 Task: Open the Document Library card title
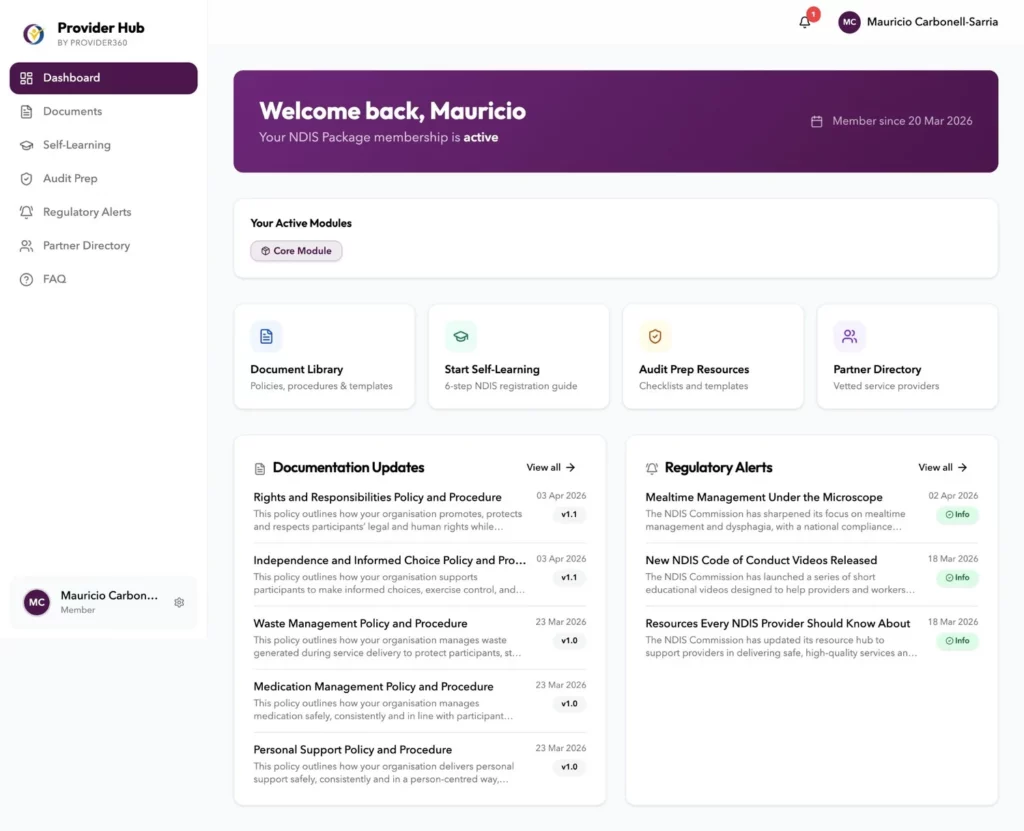click(296, 370)
